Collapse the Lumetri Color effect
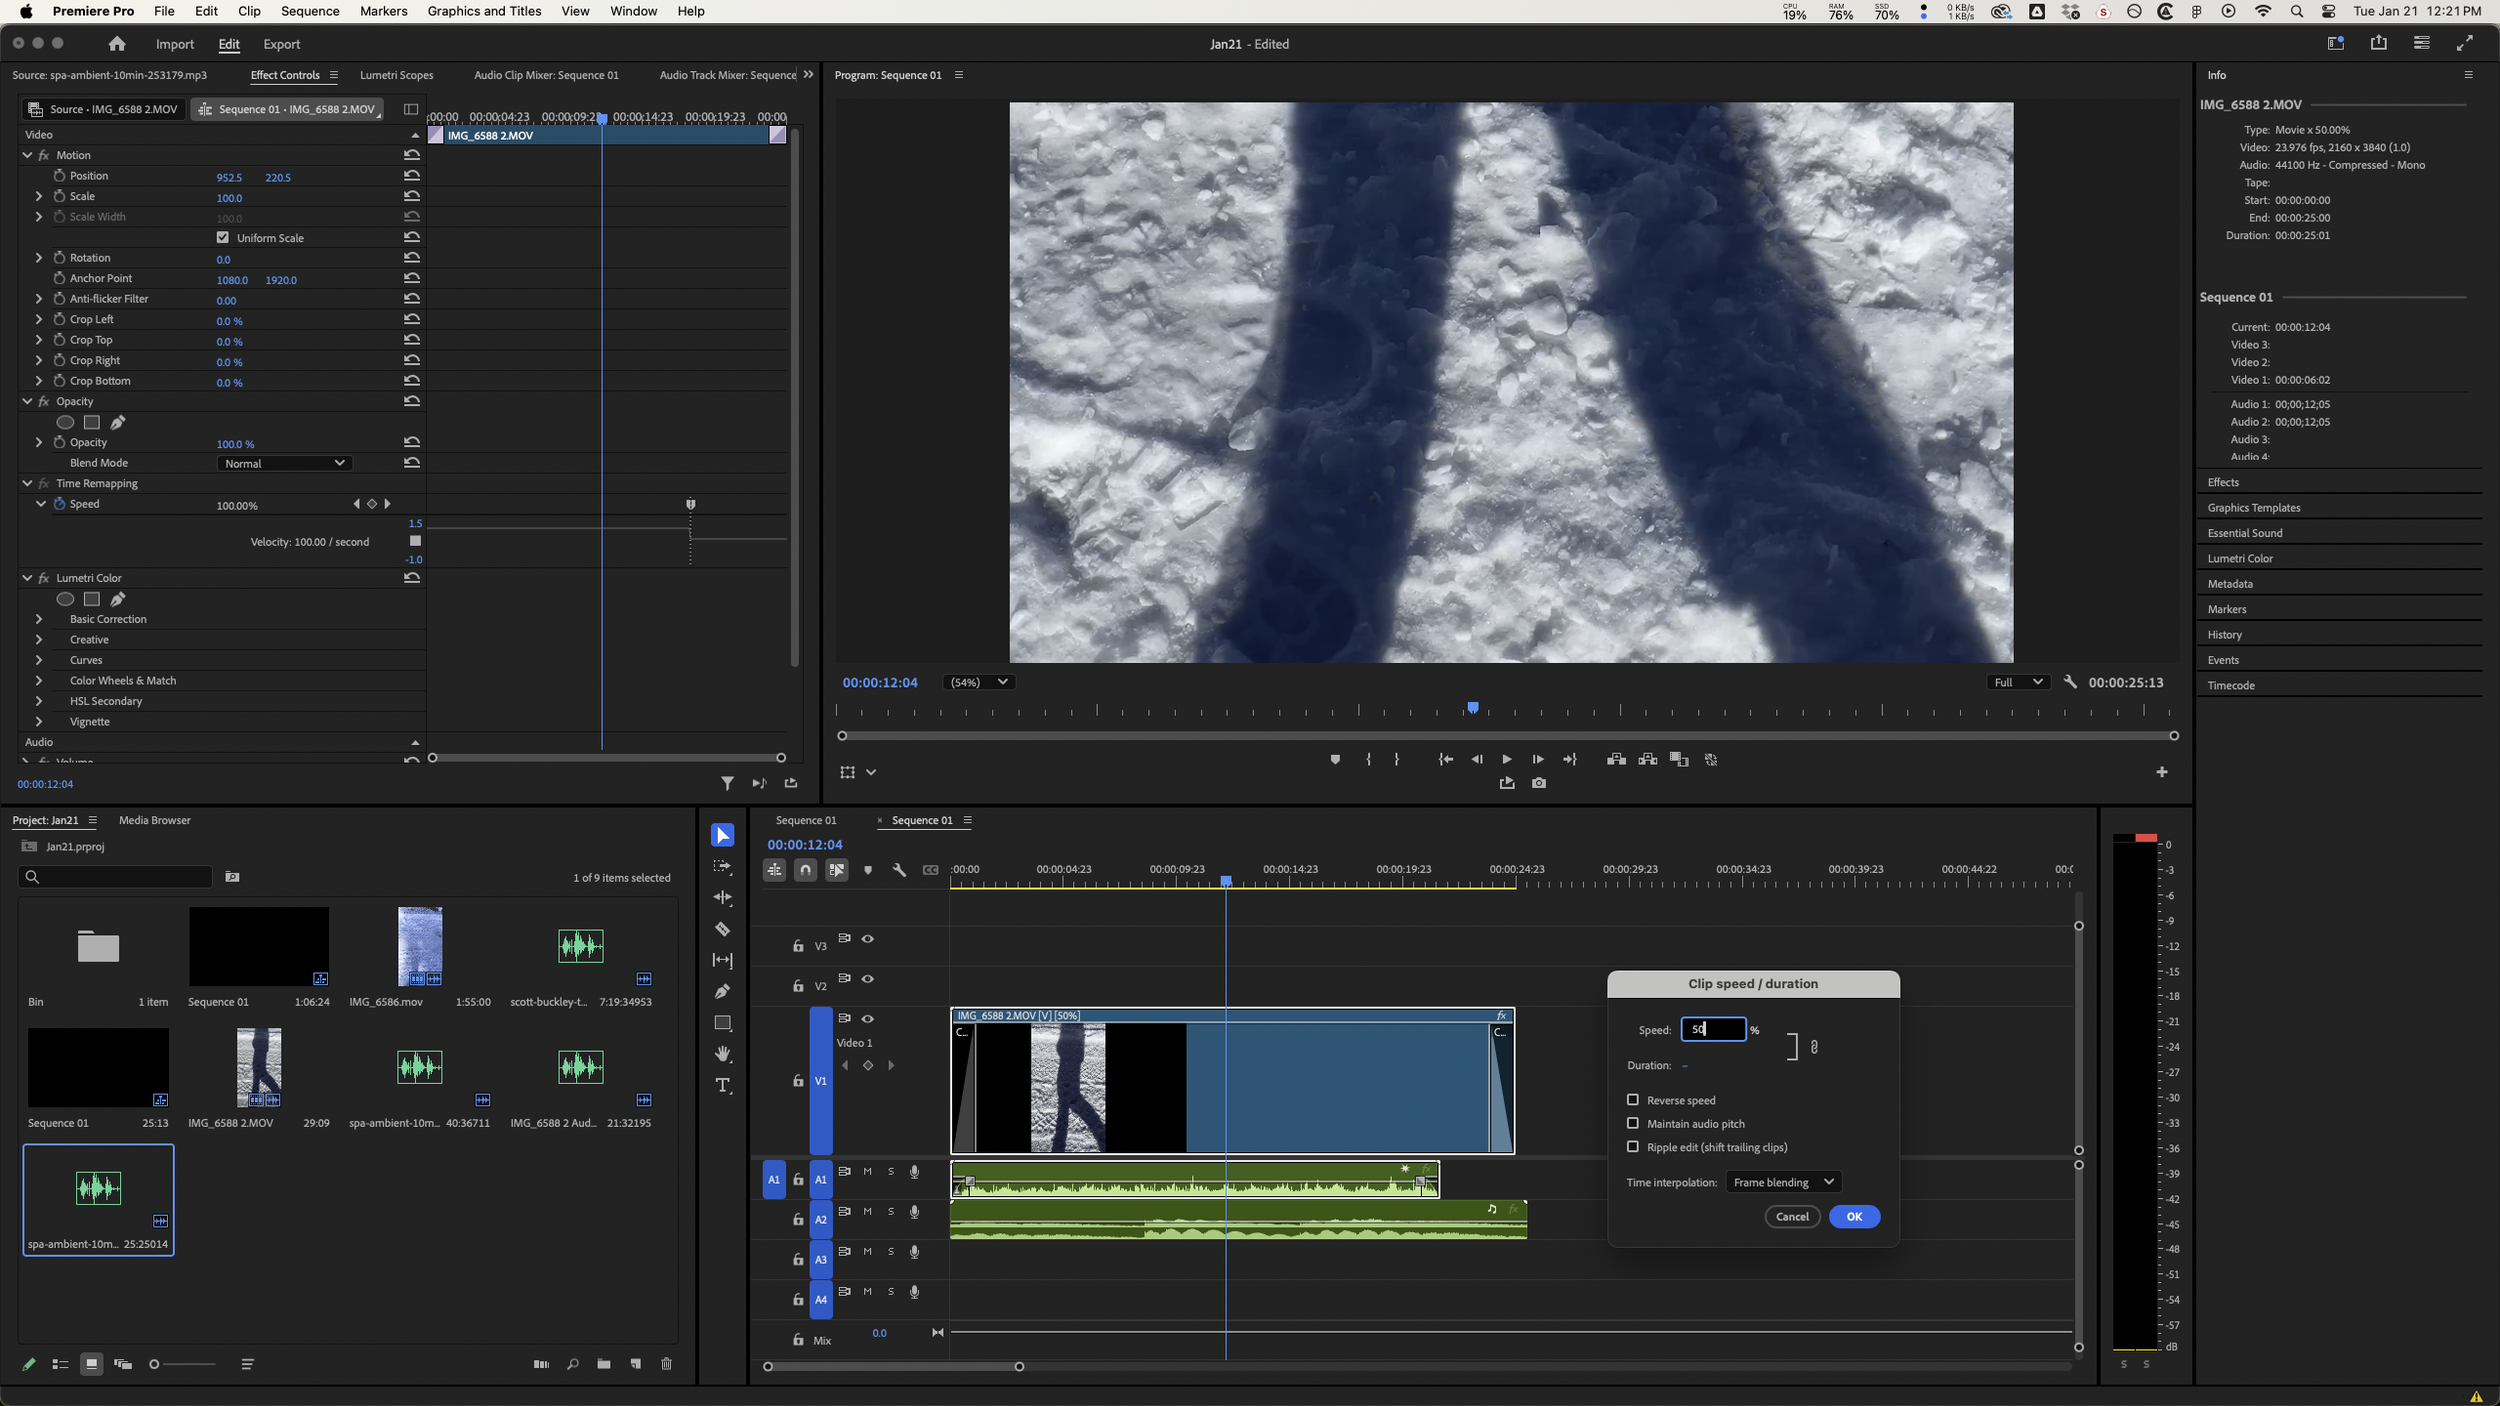The height and width of the screenshot is (1406, 2500). click(x=27, y=578)
